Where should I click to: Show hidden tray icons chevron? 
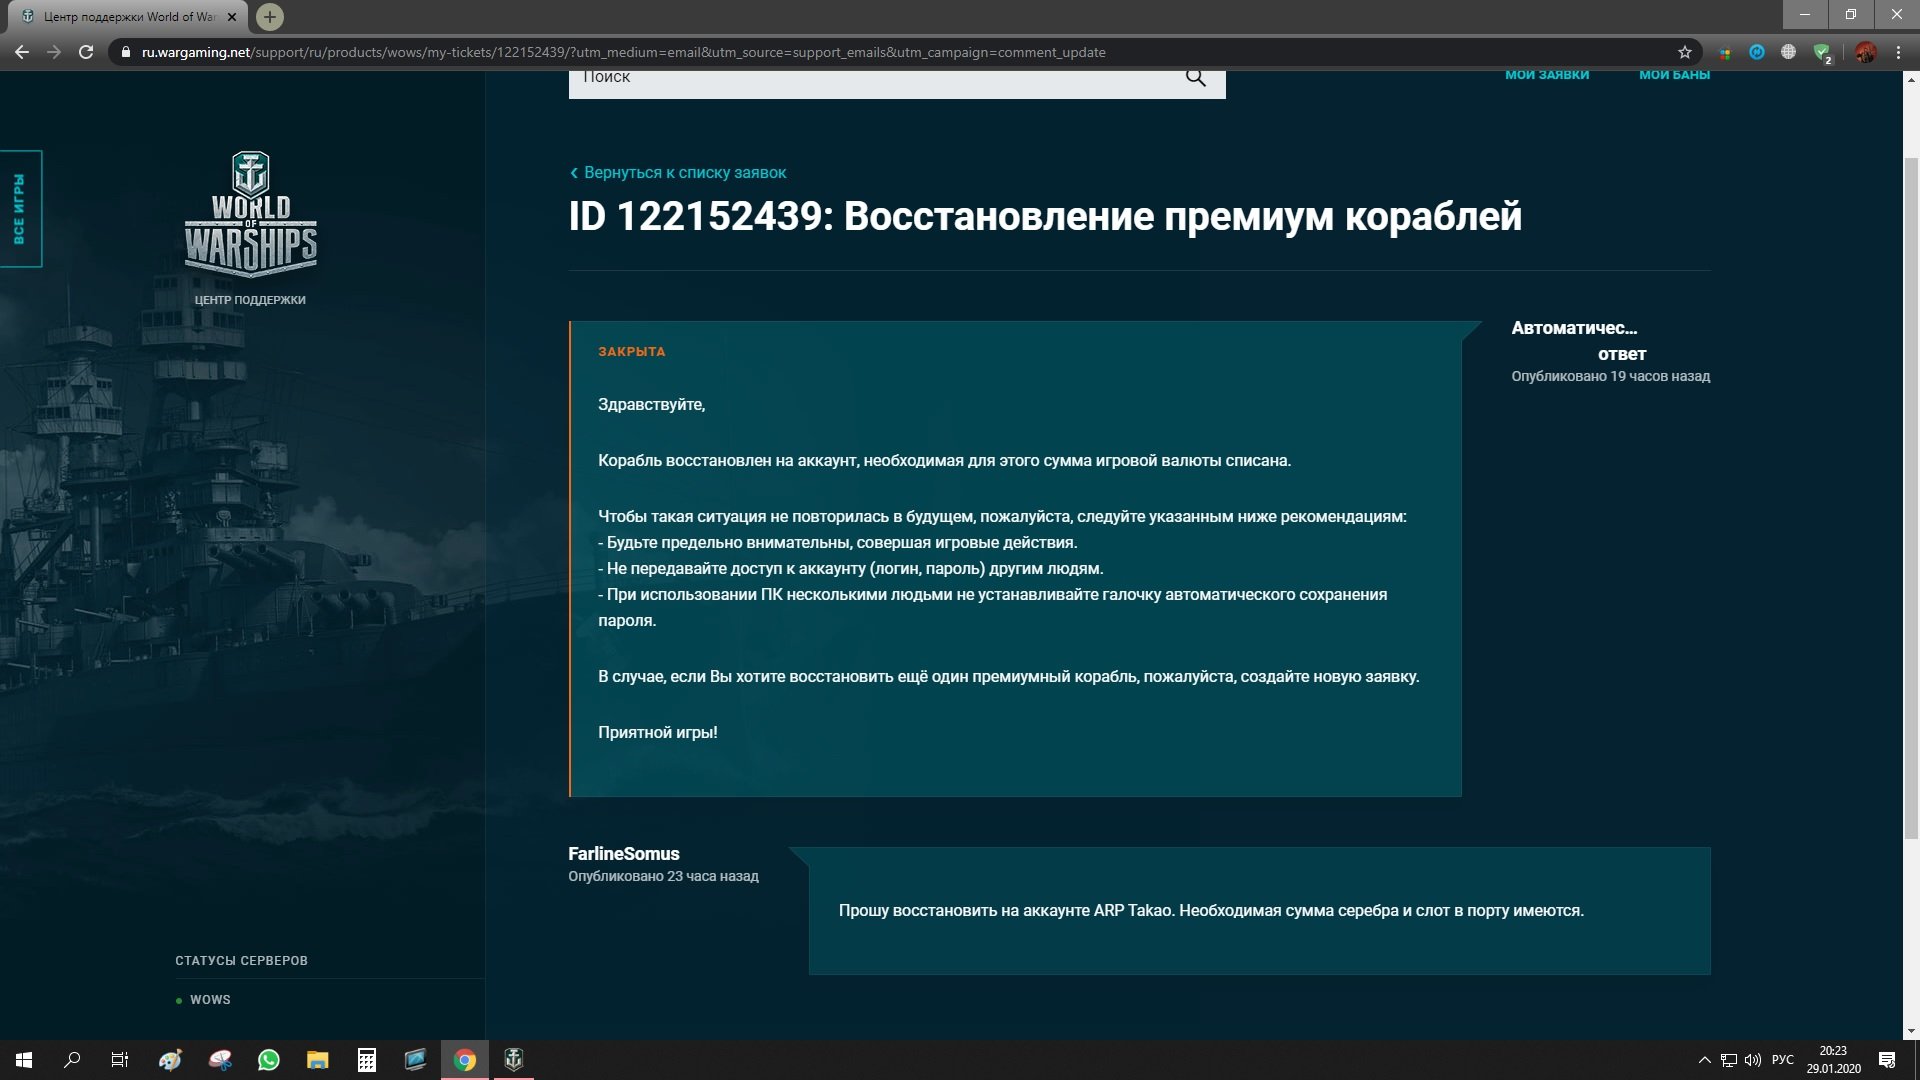tap(1704, 1060)
